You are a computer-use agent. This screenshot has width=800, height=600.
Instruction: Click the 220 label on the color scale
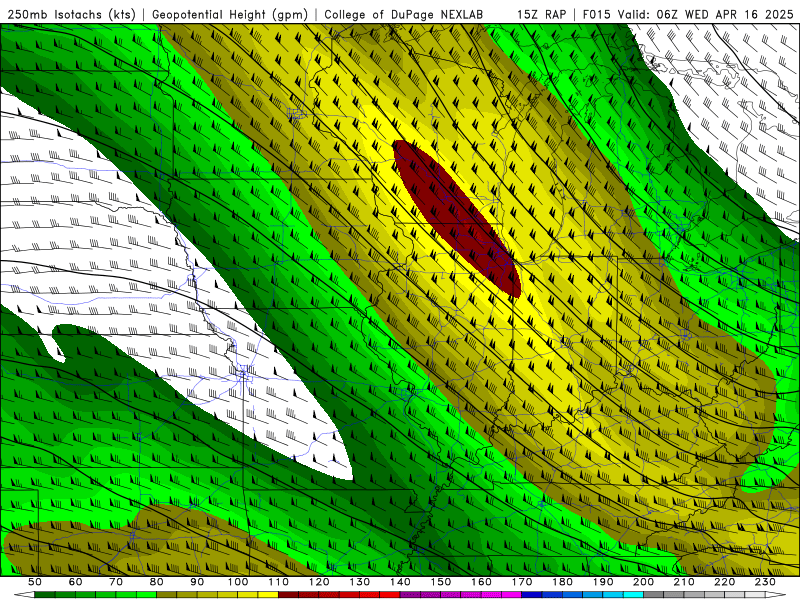(x=724, y=582)
